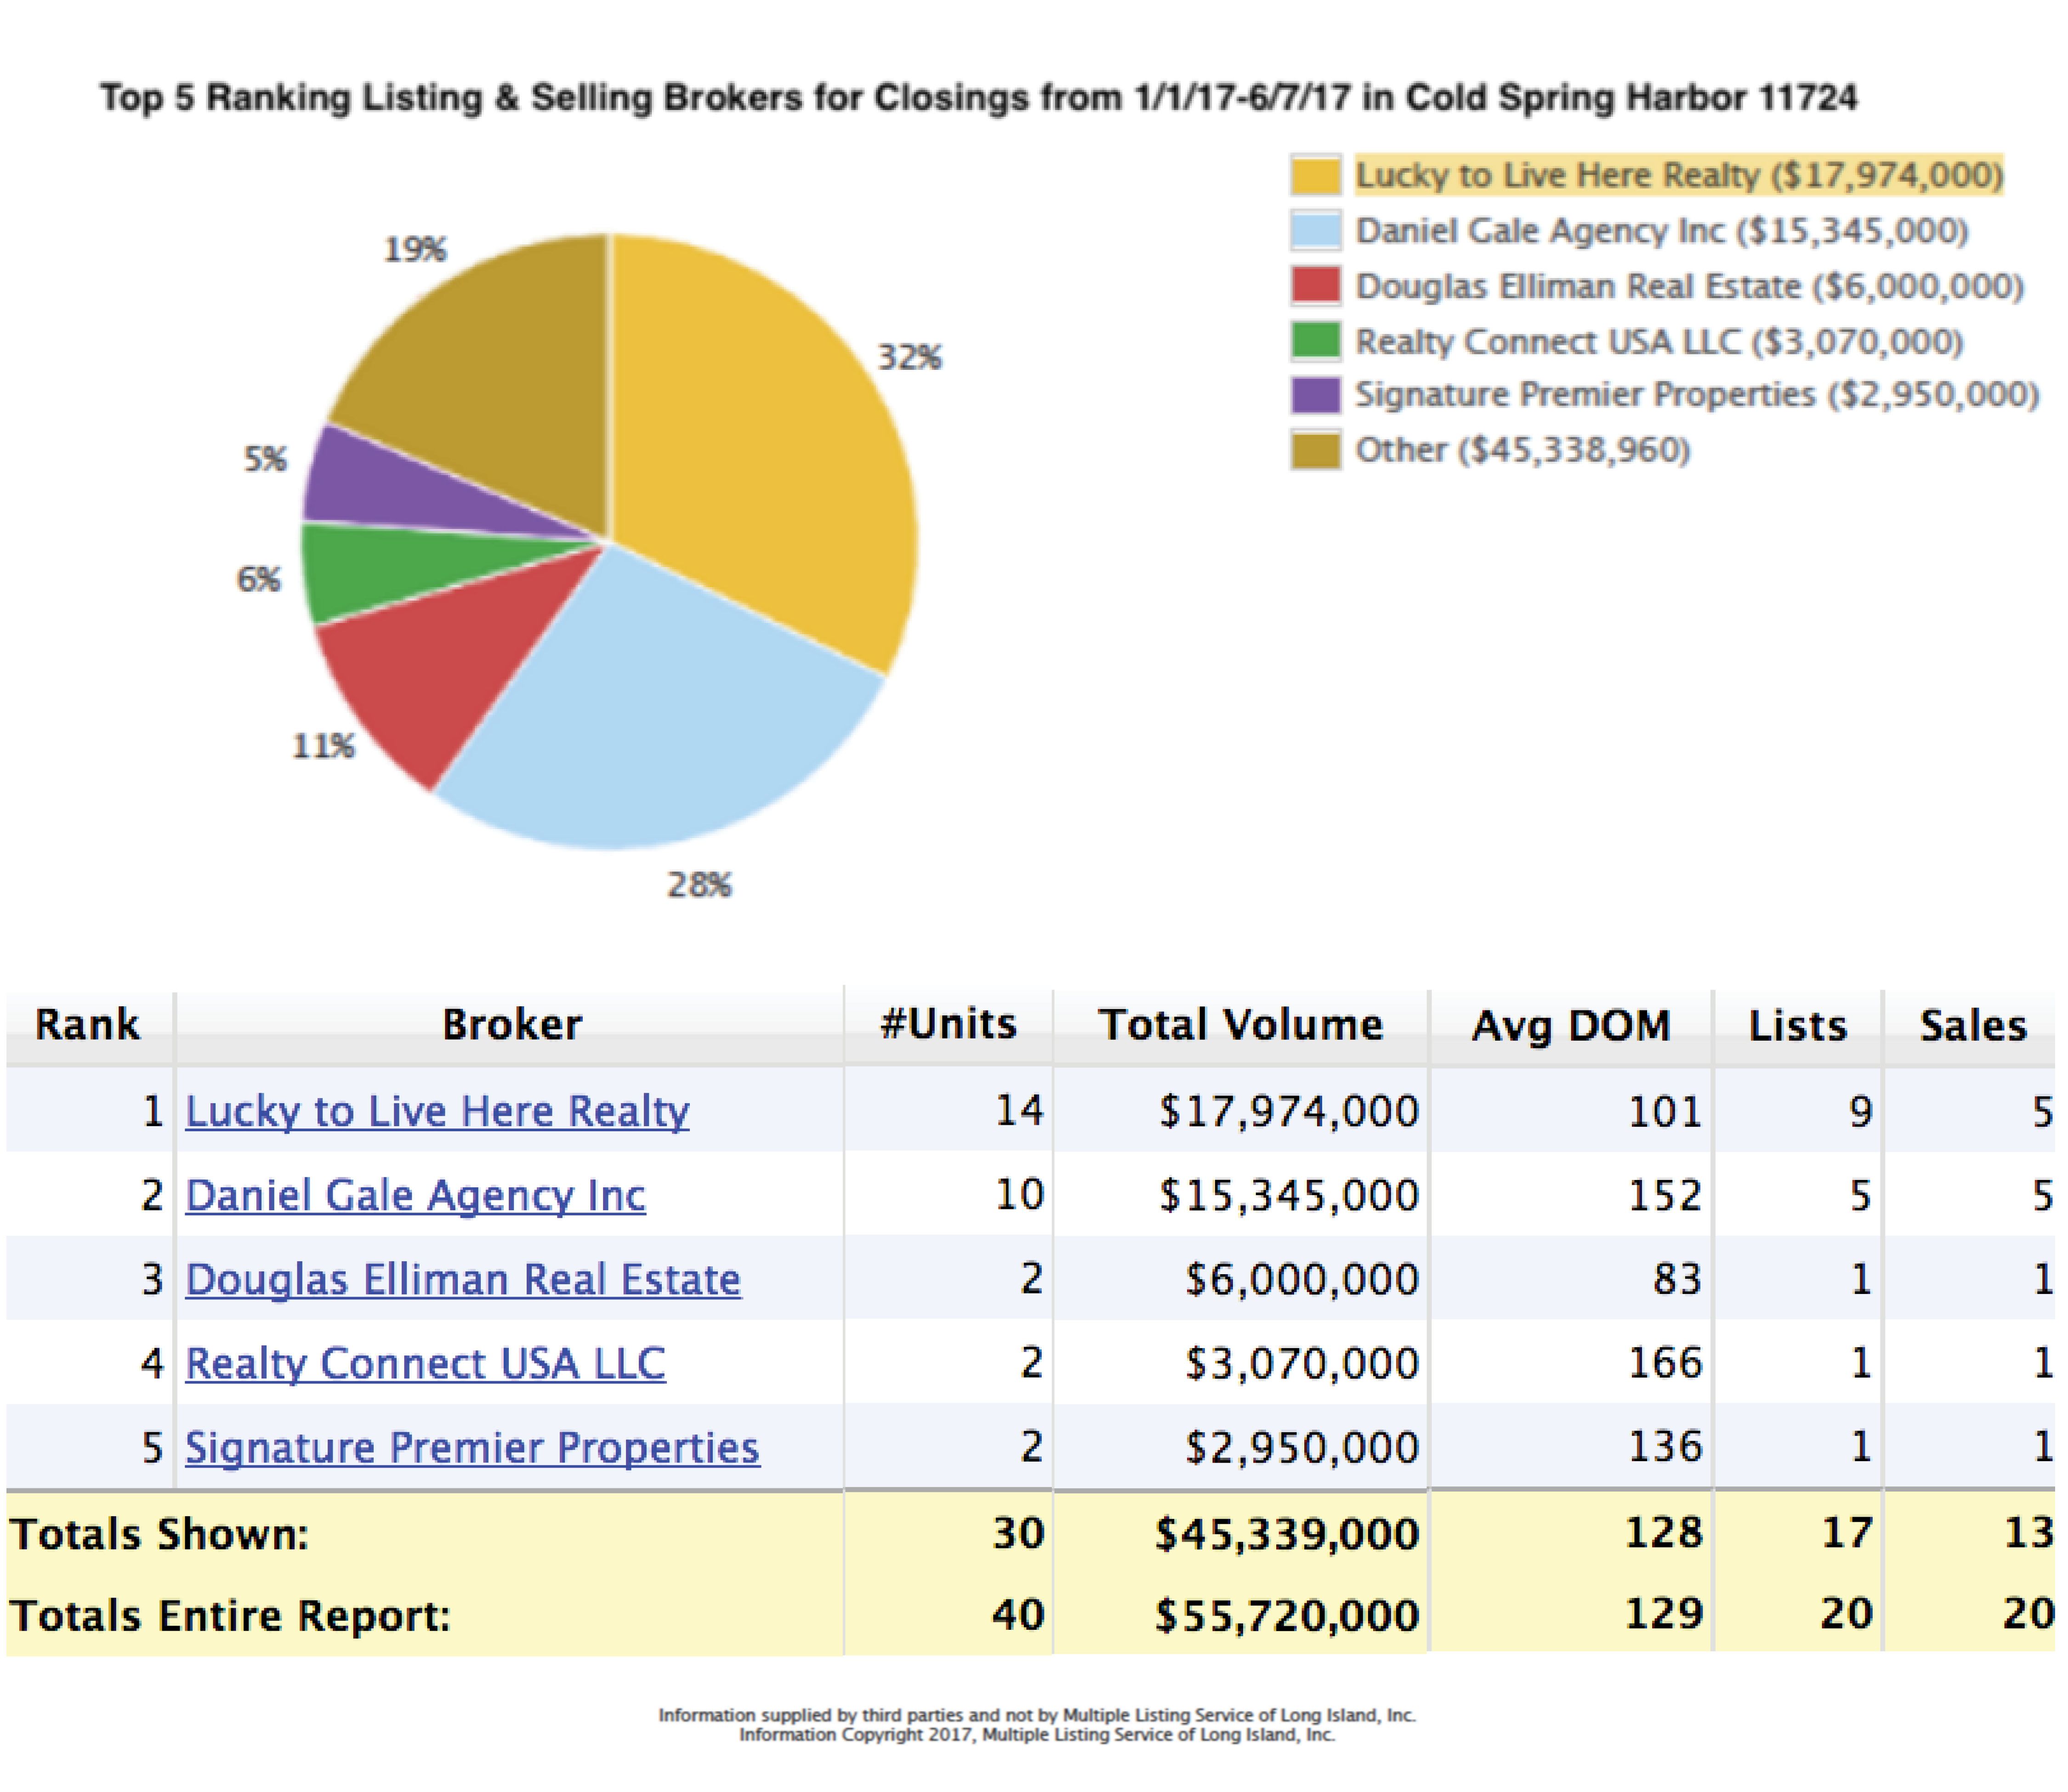Click the Totals Entire Report: label
The height and width of the screenshot is (1792, 2068).
(230, 1616)
